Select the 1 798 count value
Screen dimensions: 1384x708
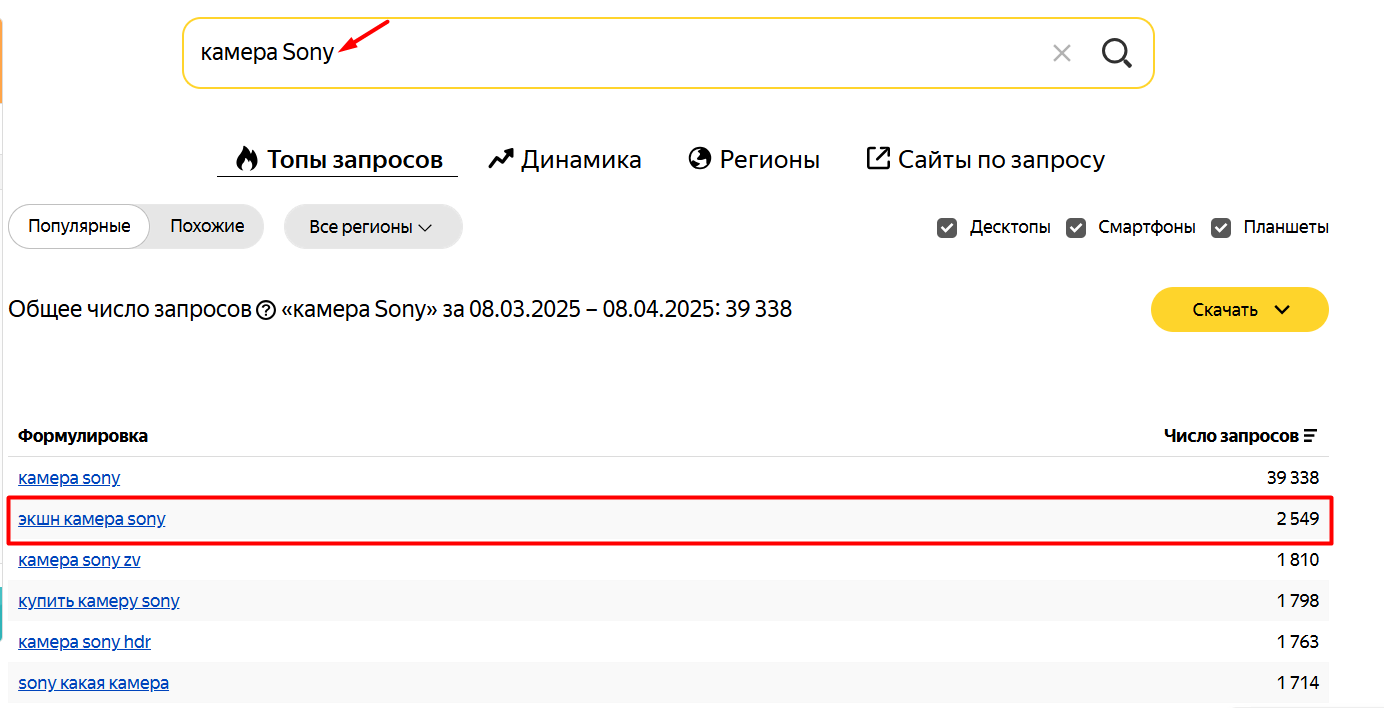tap(1298, 601)
